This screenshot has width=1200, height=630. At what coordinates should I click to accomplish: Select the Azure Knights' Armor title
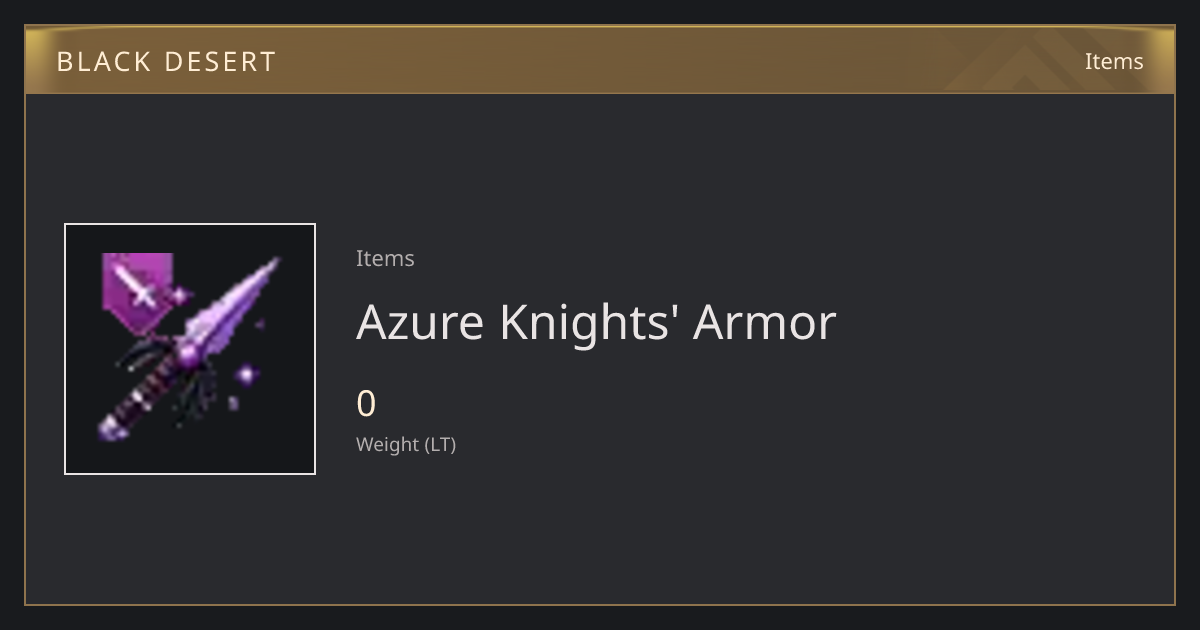(596, 322)
